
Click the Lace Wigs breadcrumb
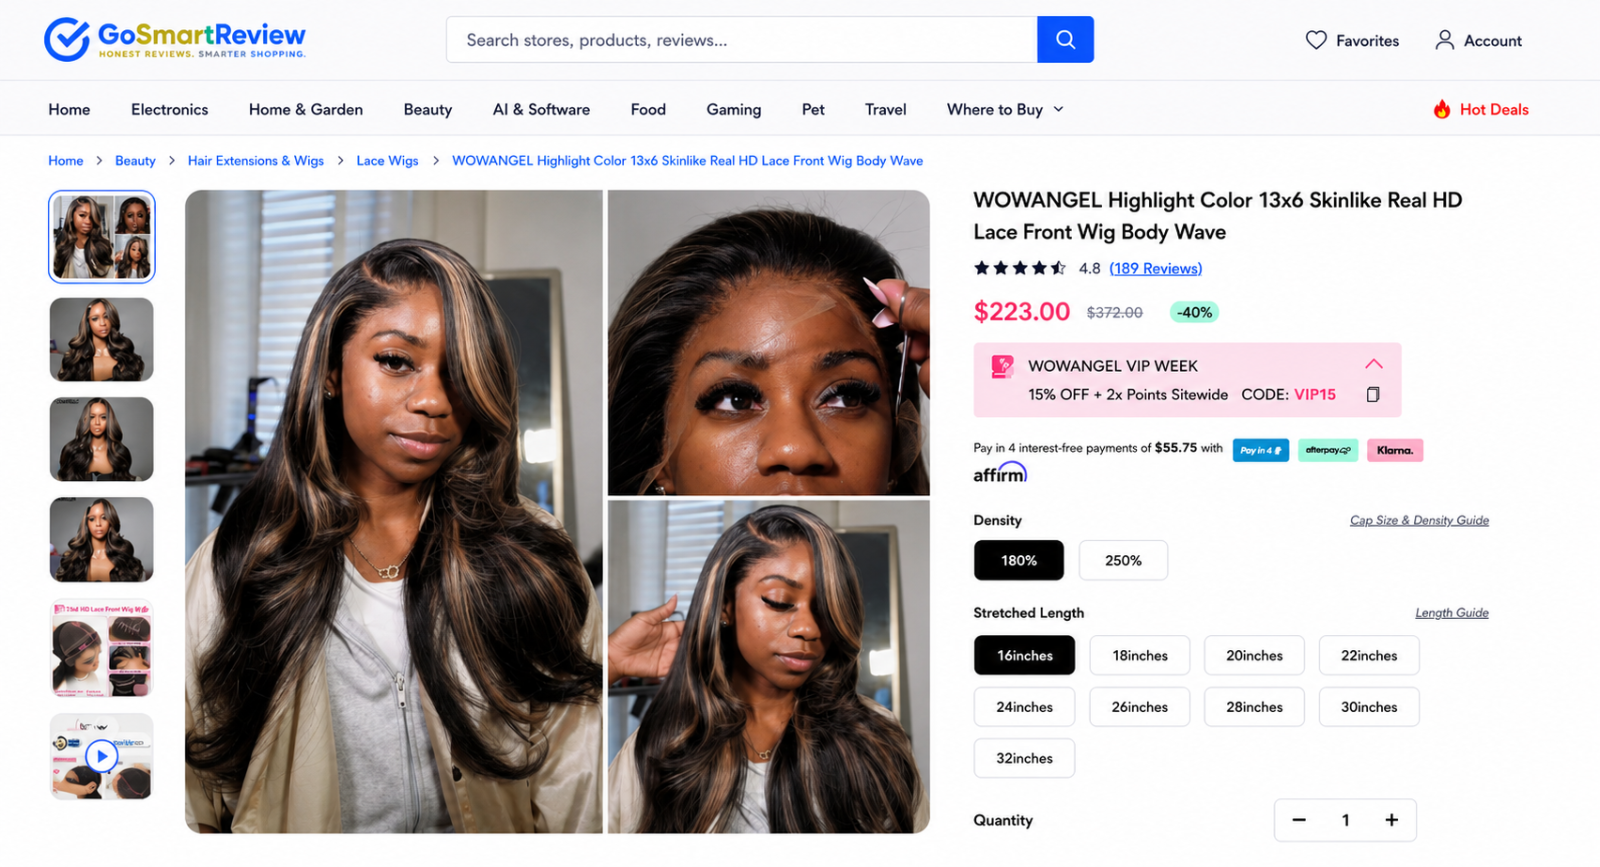pos(387,161)
